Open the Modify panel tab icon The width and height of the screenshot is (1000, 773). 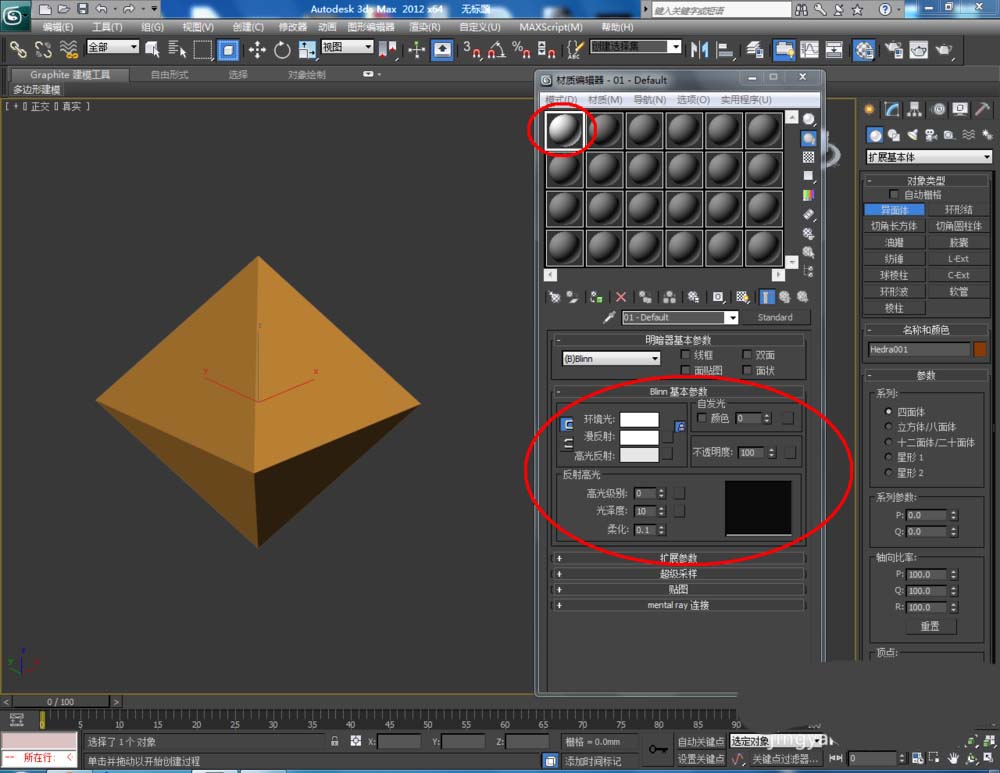[892, 109]
